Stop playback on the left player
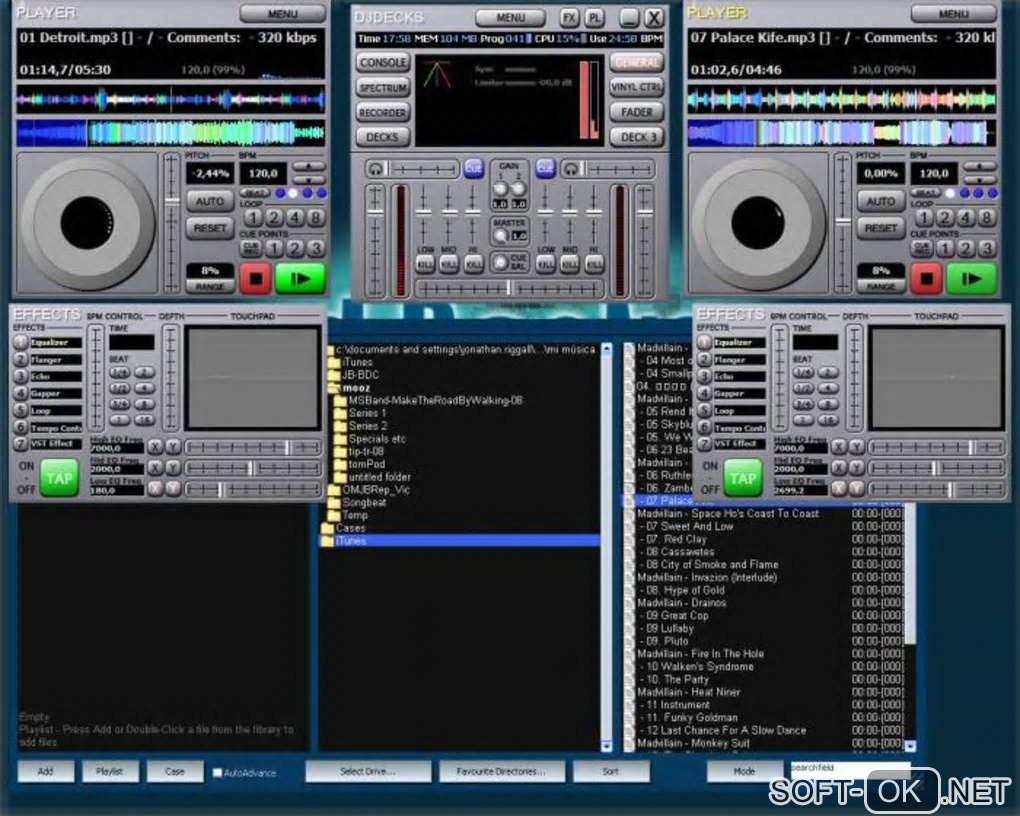Image resolution: width=1020 pixels, height=816 pixels. point(256,279)
